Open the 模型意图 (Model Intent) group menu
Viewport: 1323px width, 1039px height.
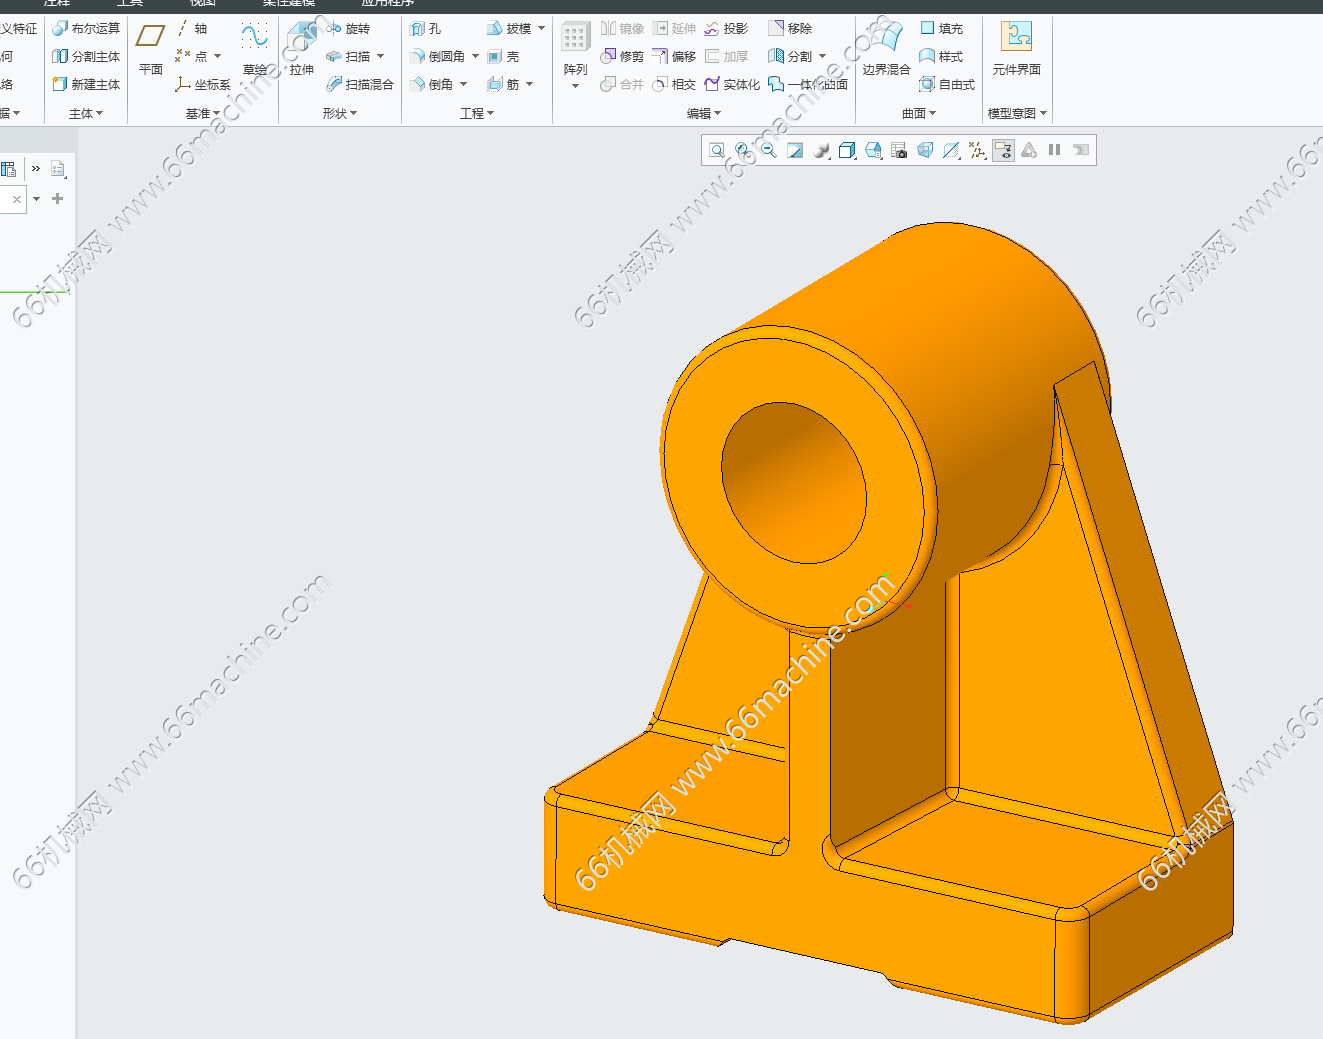click(x=1017, y=114)
